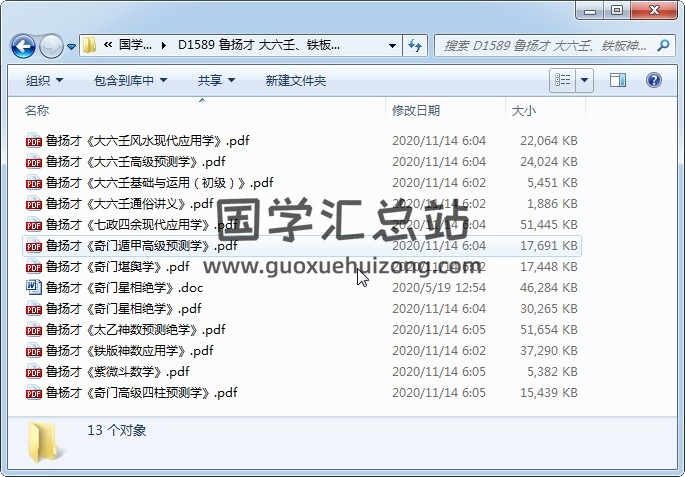Click the 37,290 KB size cell

pos(549,350)
